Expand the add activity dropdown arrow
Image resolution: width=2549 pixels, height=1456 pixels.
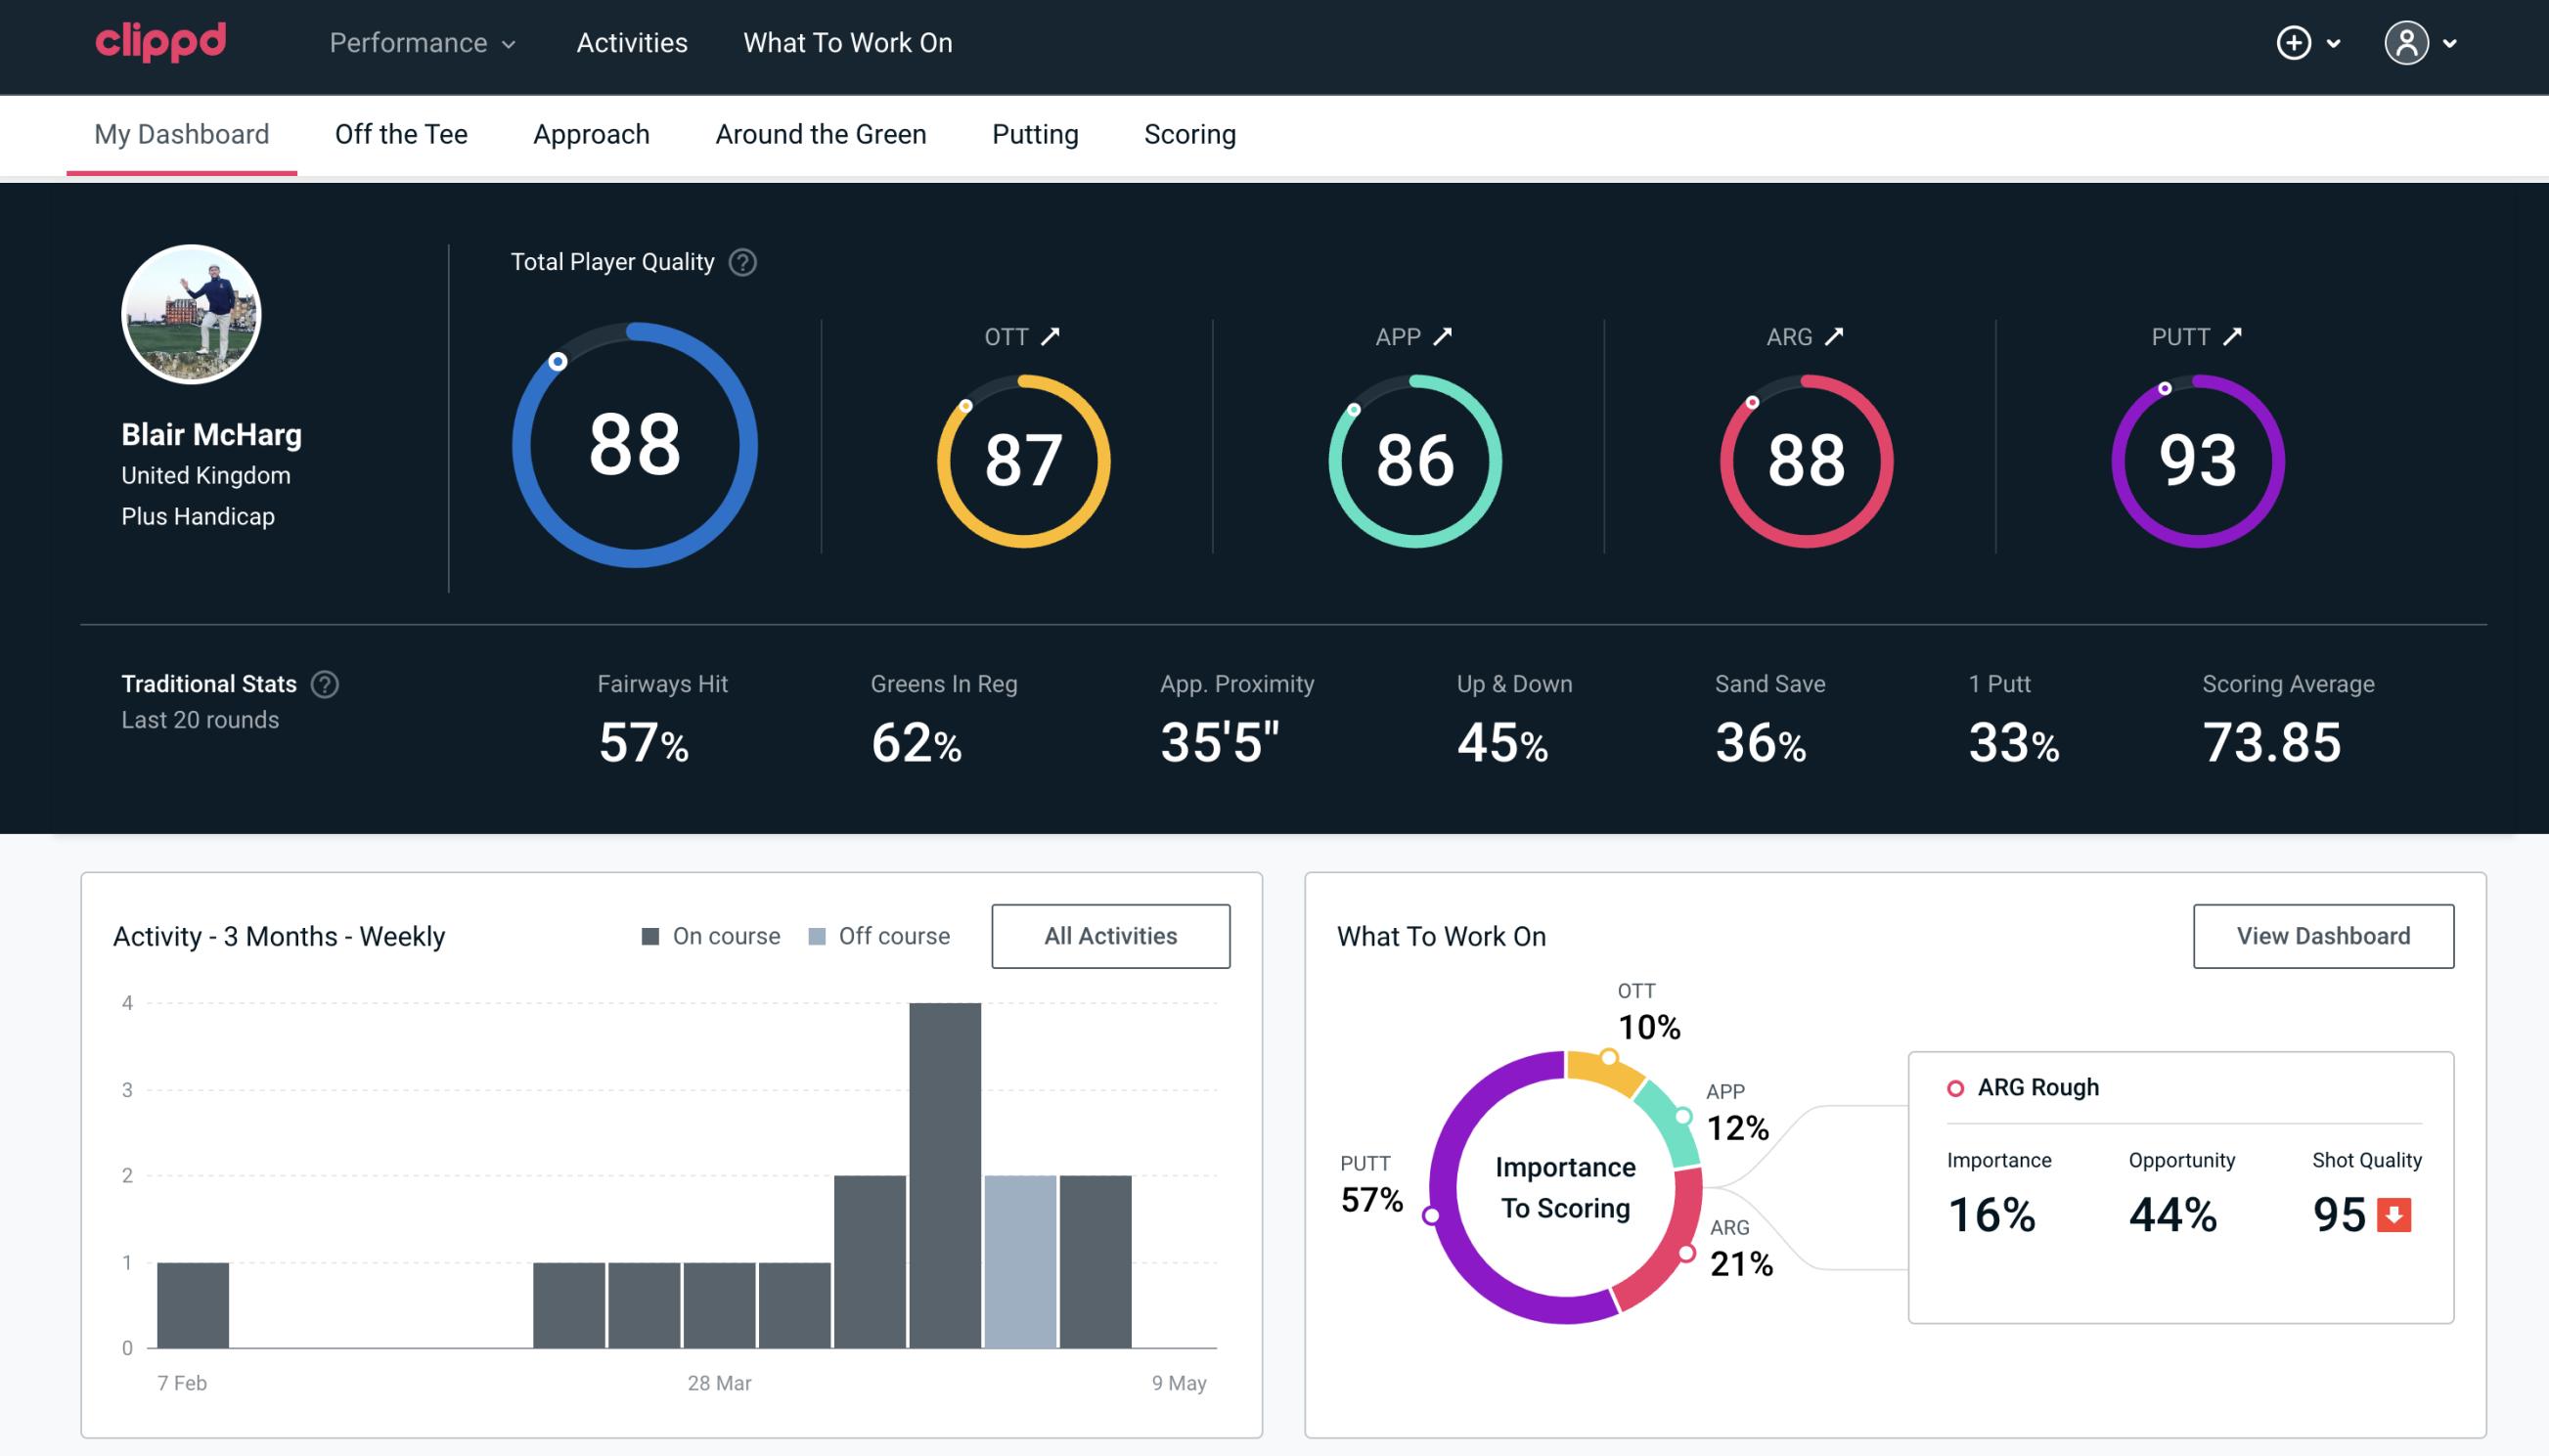point(2341,42)
